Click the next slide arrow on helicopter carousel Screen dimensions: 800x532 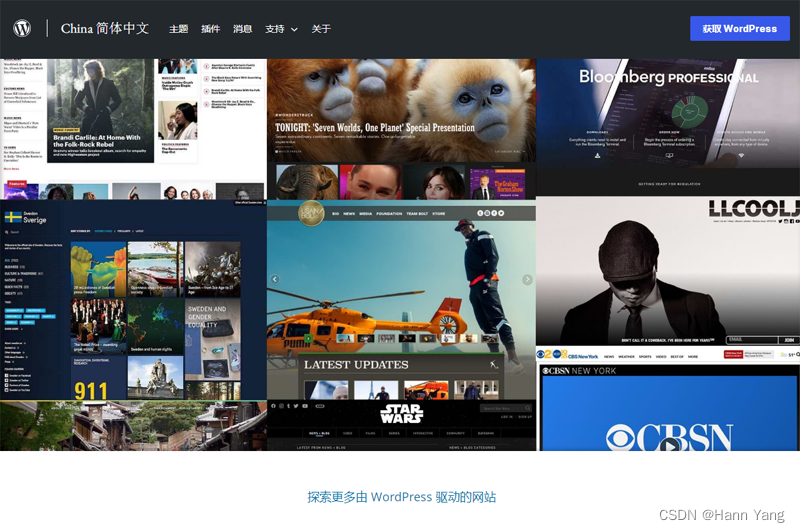point(527,280)
